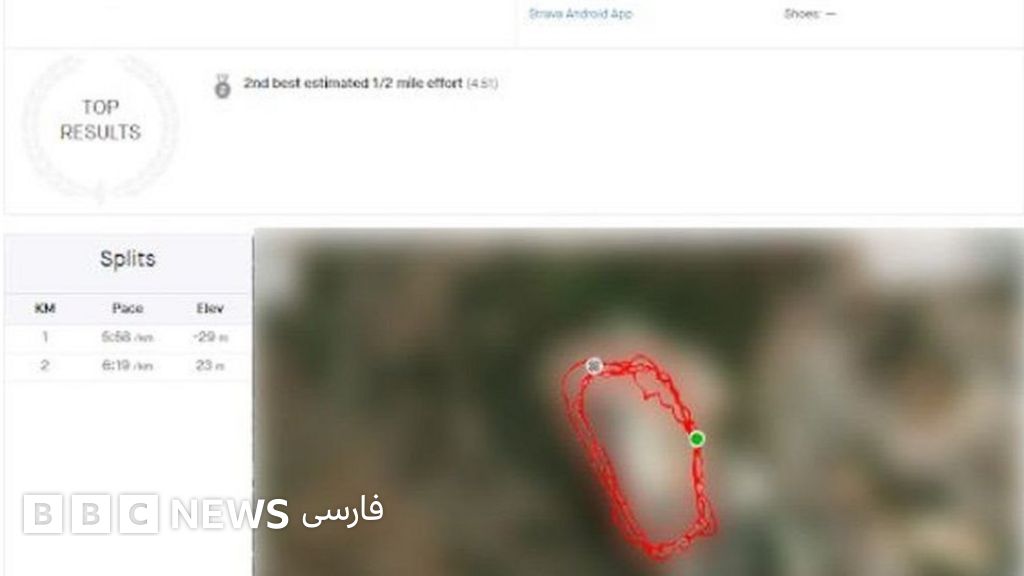Click the grey finish marker on map

pyautogui.click(x=594, y=366)
